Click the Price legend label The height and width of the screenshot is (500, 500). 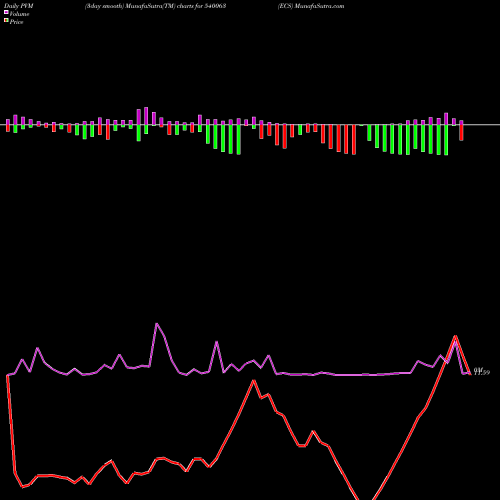tap(16, 22)
